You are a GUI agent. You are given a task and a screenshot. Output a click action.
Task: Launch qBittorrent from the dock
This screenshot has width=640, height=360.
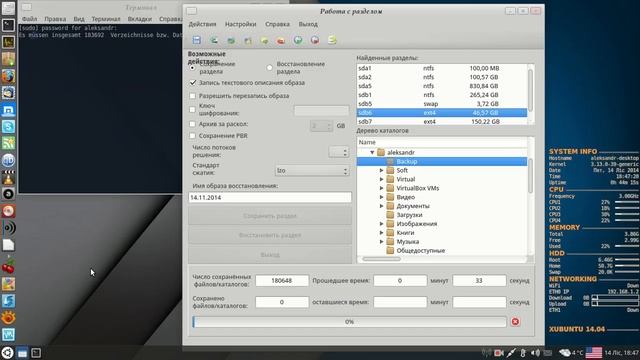tap(8, 160)
